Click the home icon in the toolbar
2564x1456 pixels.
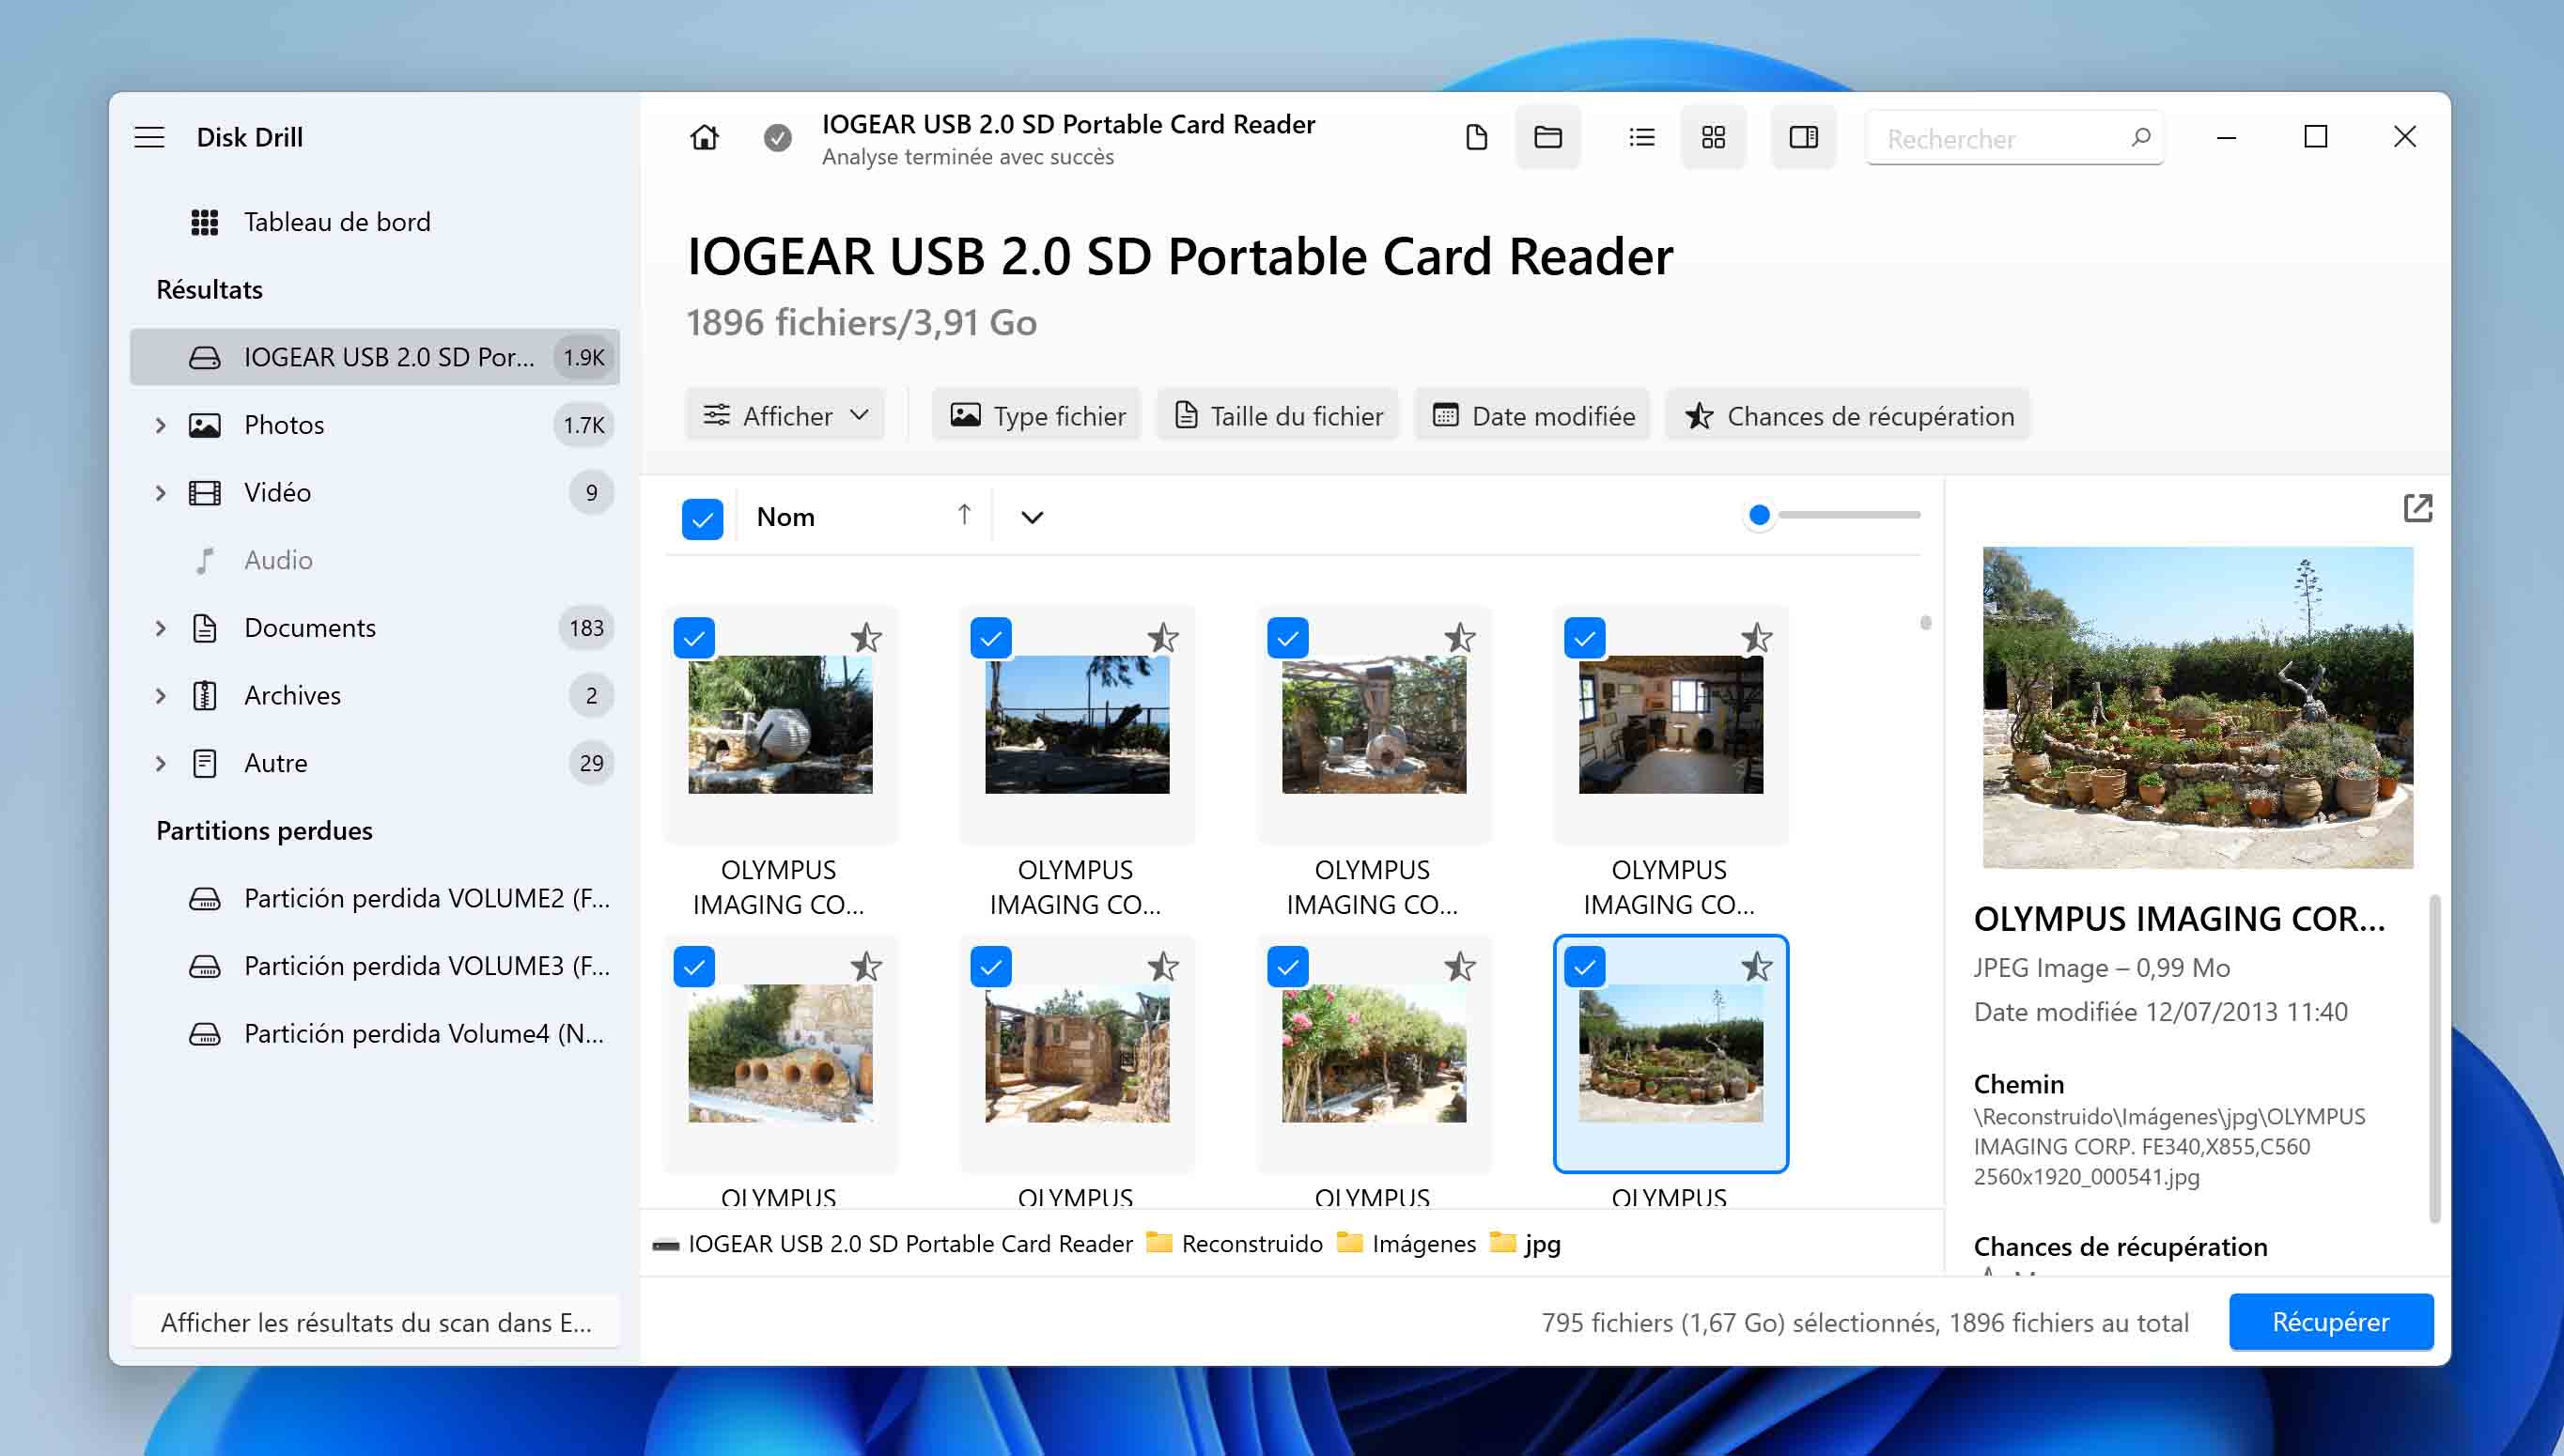tap(704, 137)
